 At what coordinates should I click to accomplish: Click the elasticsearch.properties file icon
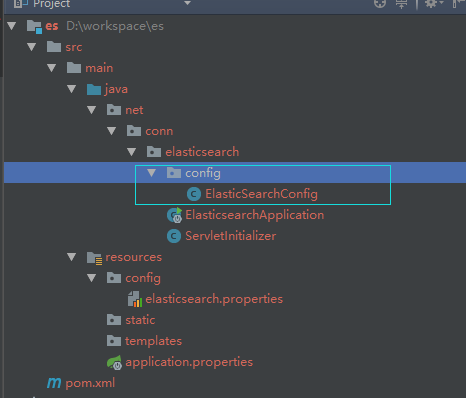click(135, 299)
